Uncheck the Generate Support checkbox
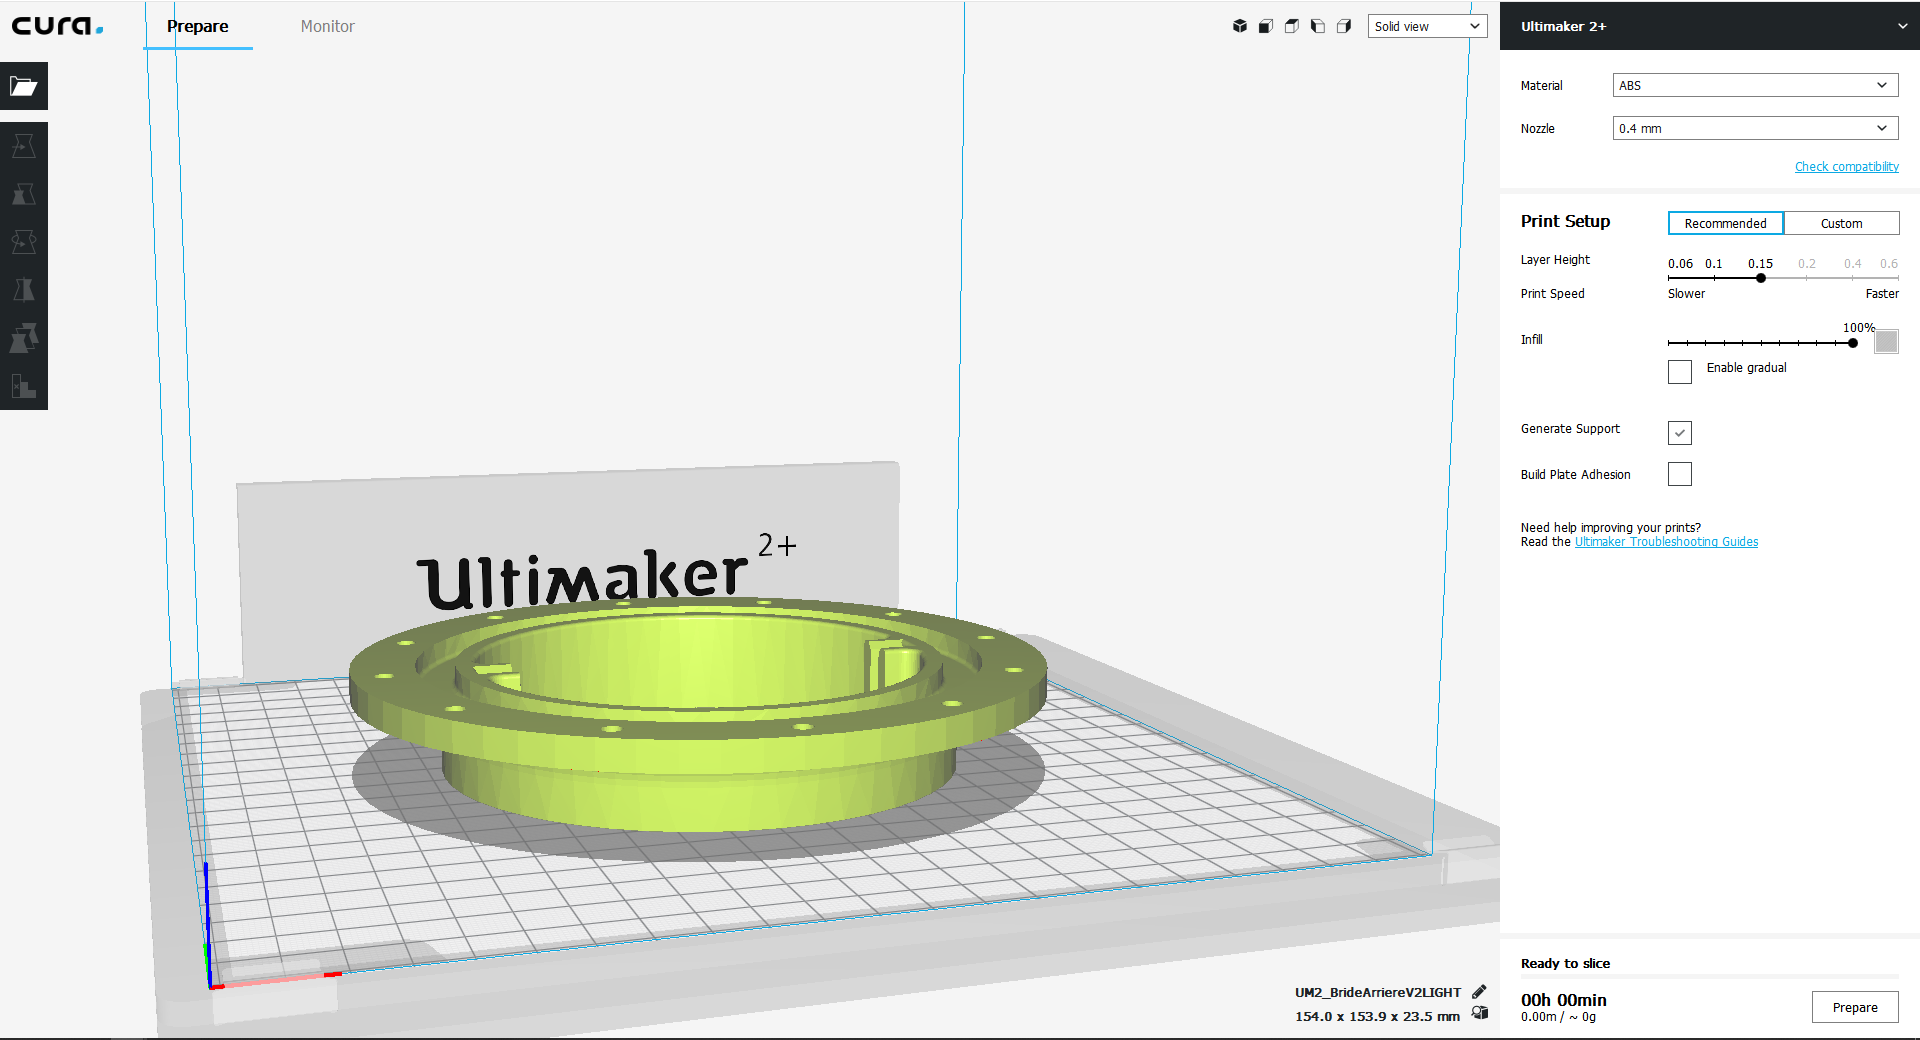Viewport: 1920px width, 1040px height. pyautogui.click(x=1680, y=432)
